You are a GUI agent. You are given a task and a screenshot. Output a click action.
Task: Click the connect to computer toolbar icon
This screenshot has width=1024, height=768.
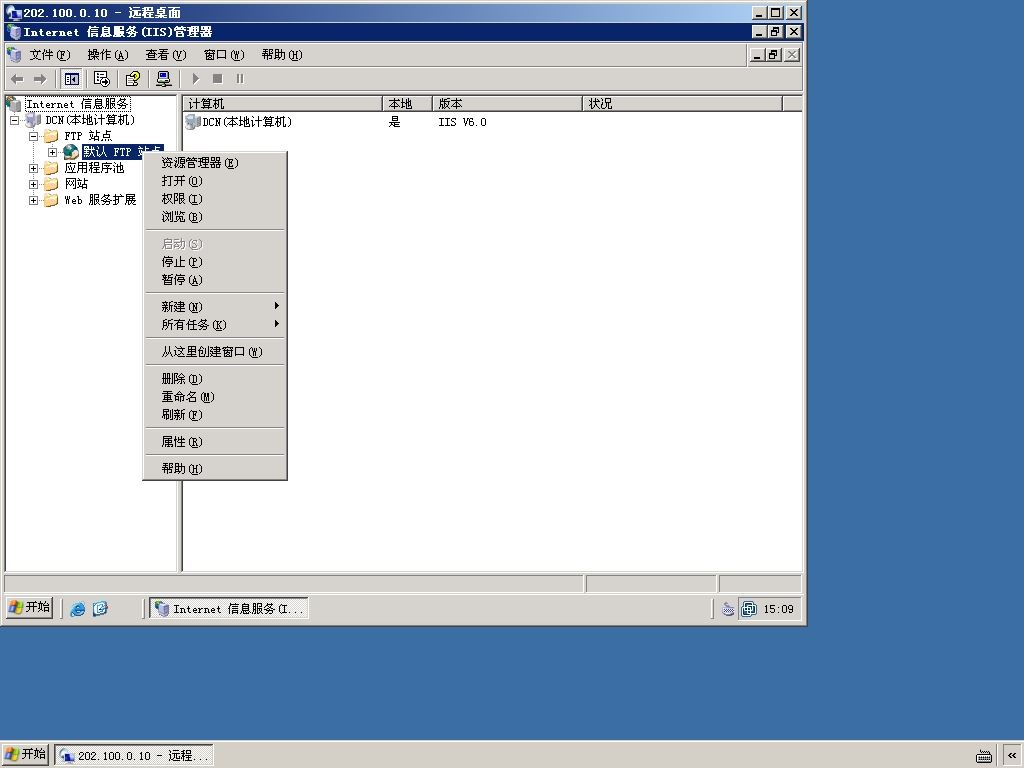pyautogui.click(x=164, y=79)
